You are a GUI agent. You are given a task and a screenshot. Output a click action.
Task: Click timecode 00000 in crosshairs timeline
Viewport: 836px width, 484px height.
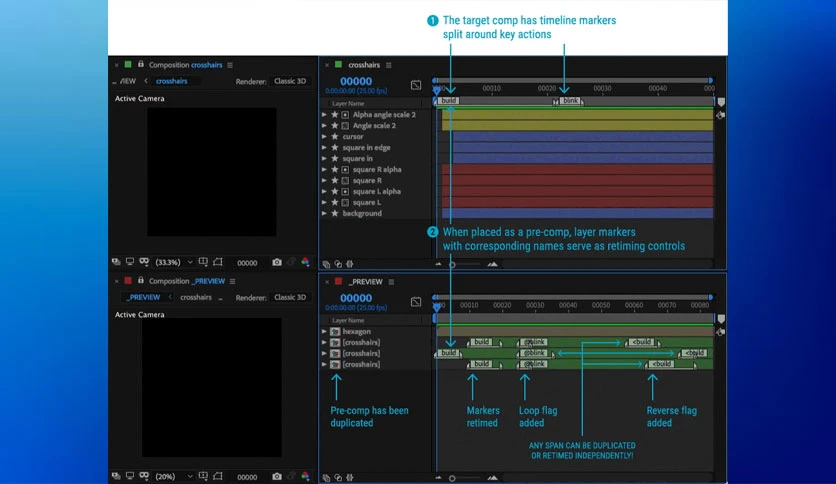pos(356,81)
